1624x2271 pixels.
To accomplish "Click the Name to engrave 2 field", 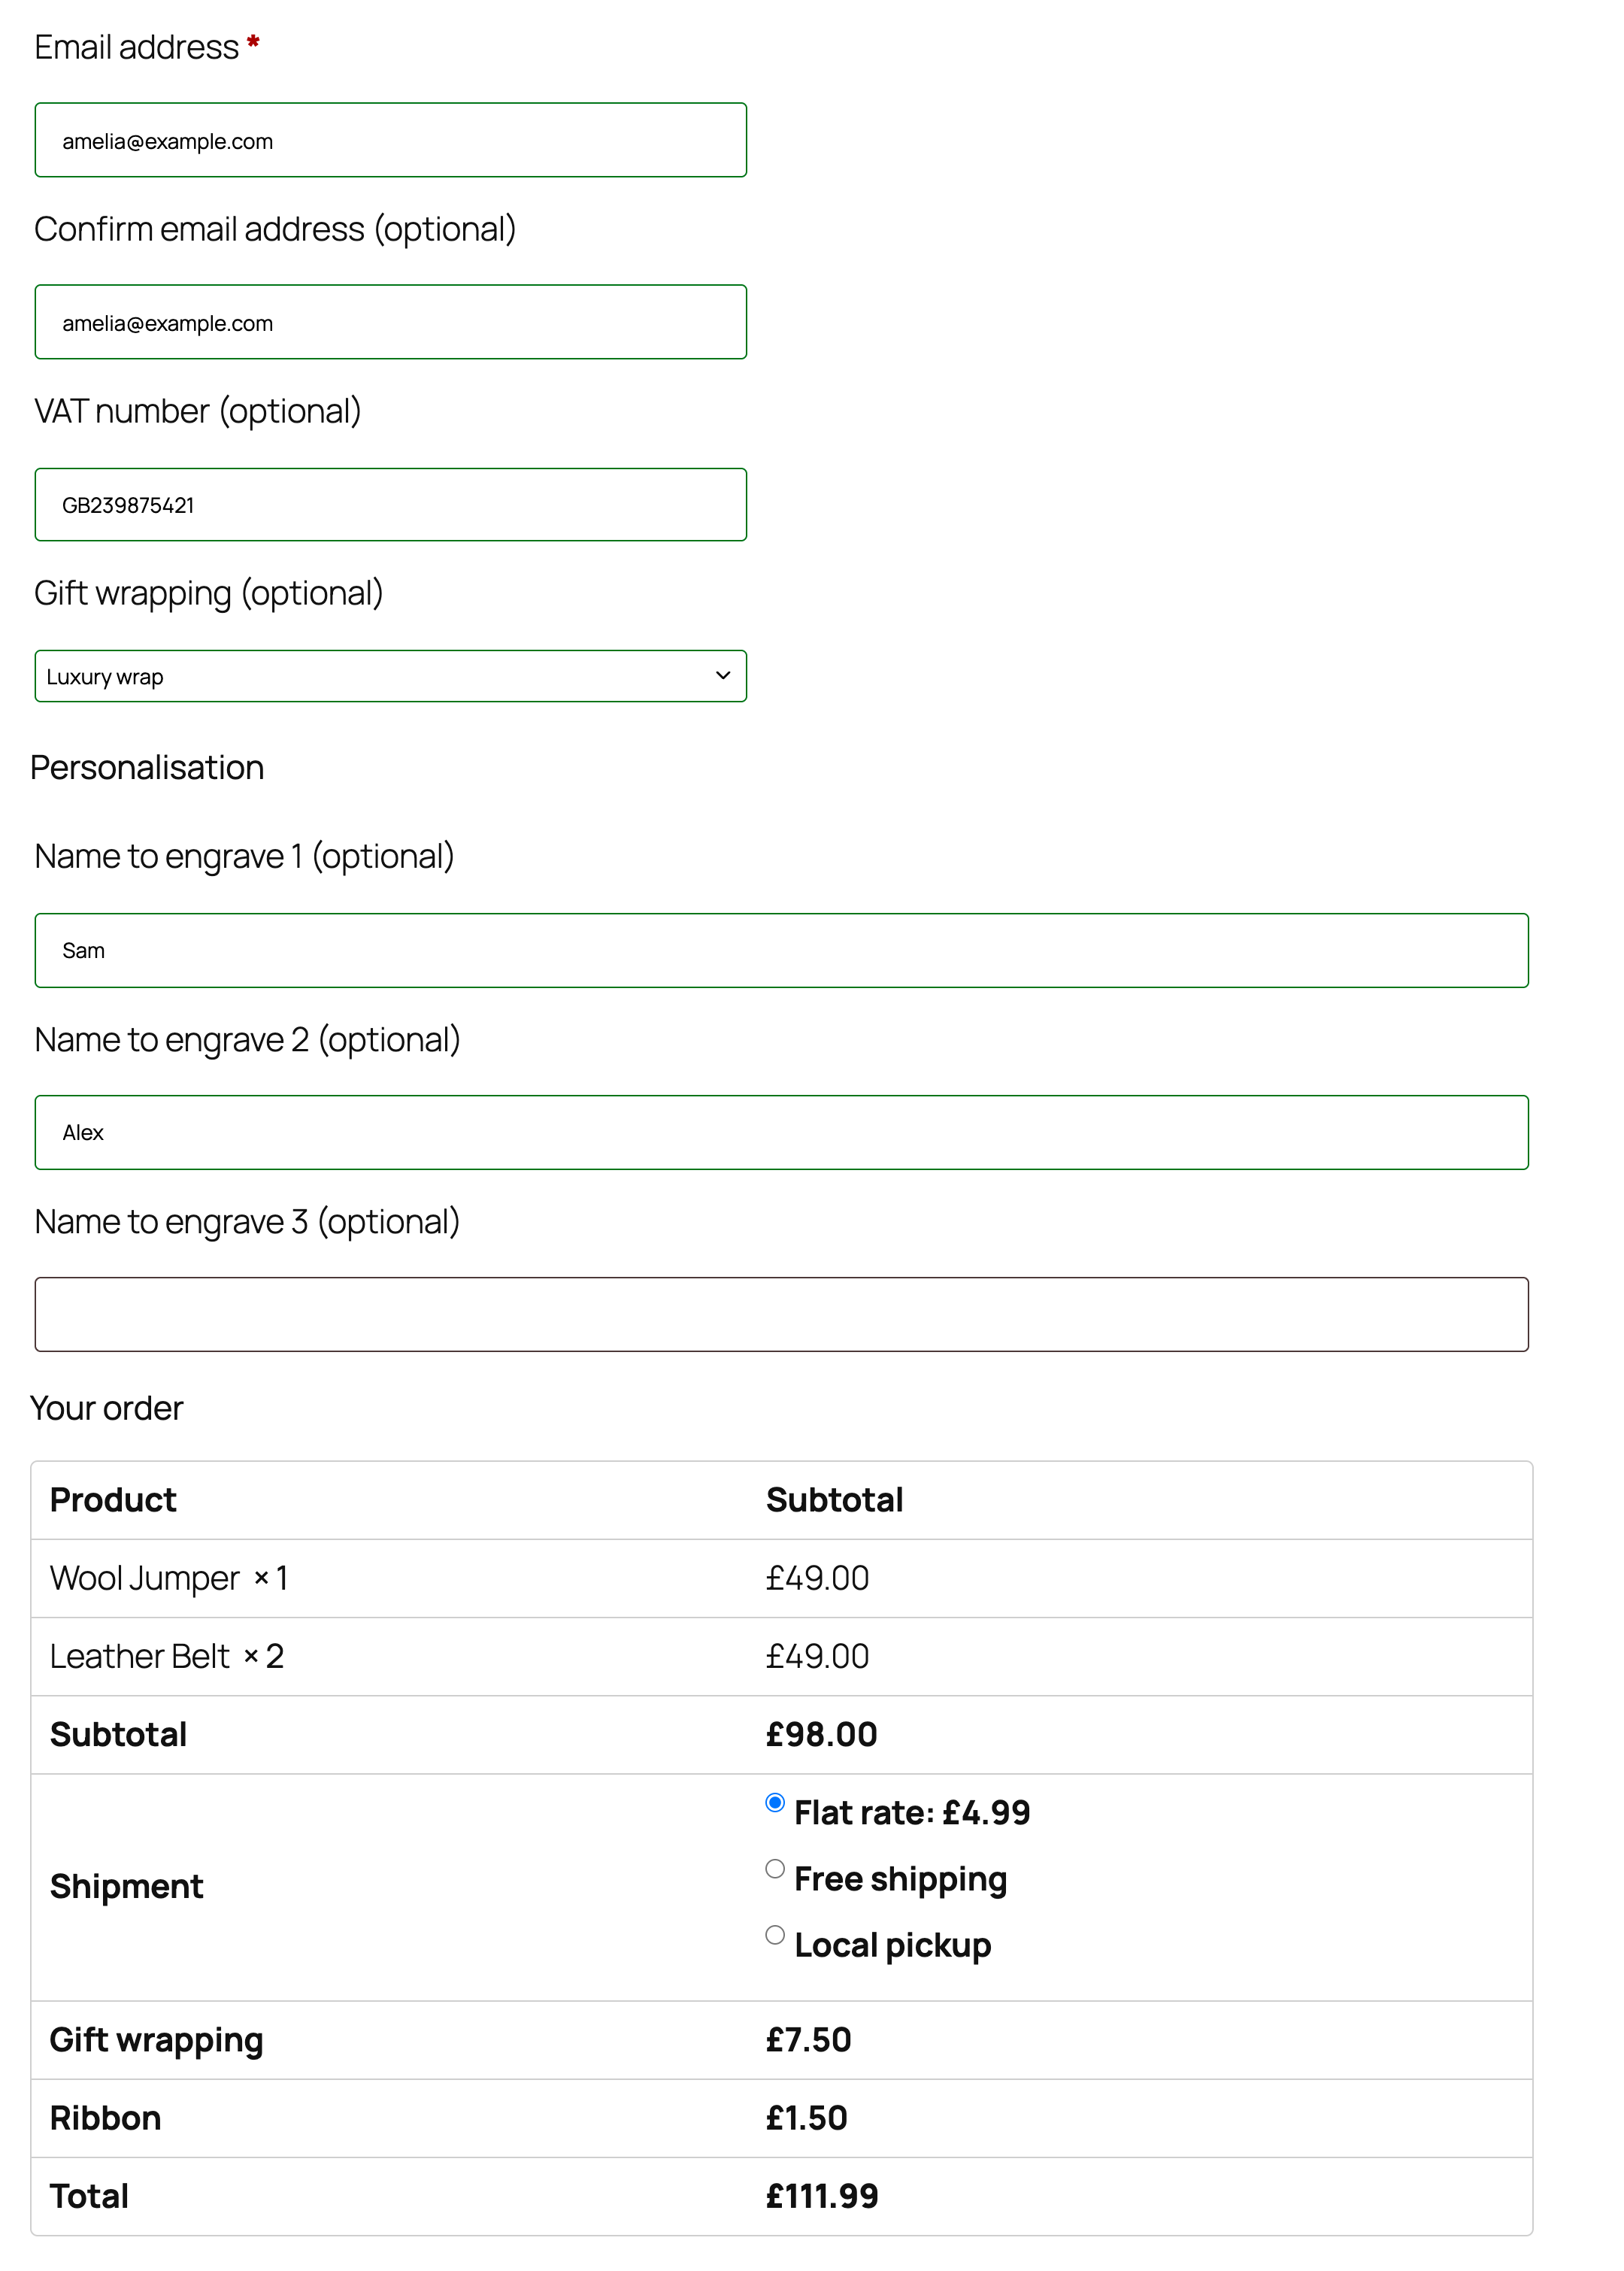I will click(781, 1132).
